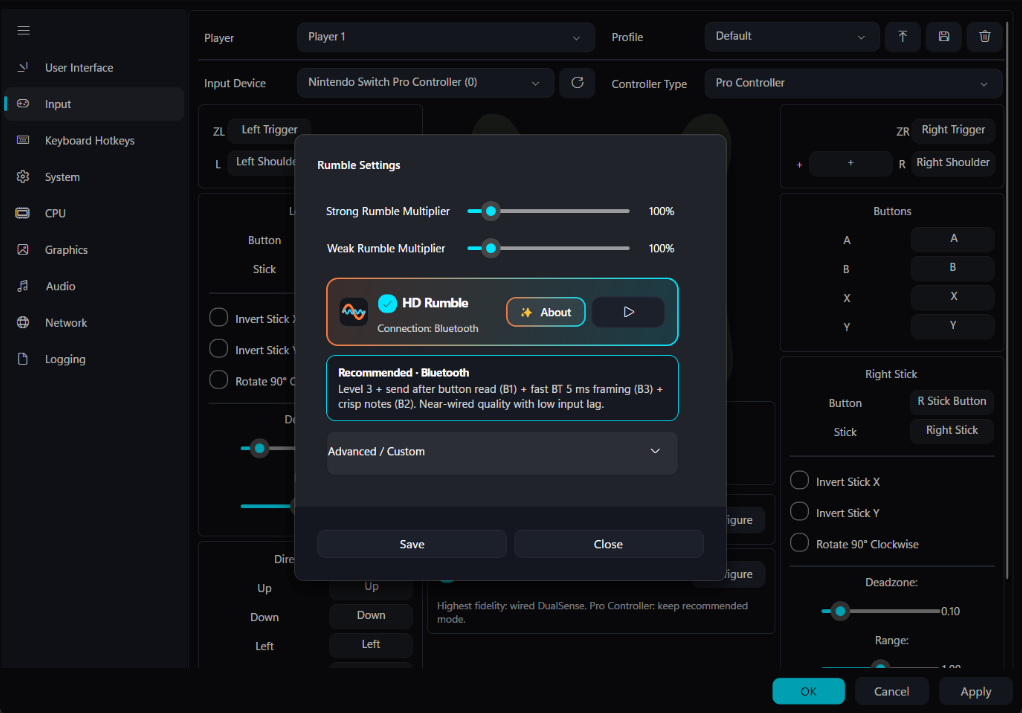This screenshot has width=1022, height=713.
Task: Click the Graphics image icon
Action: 23,250
